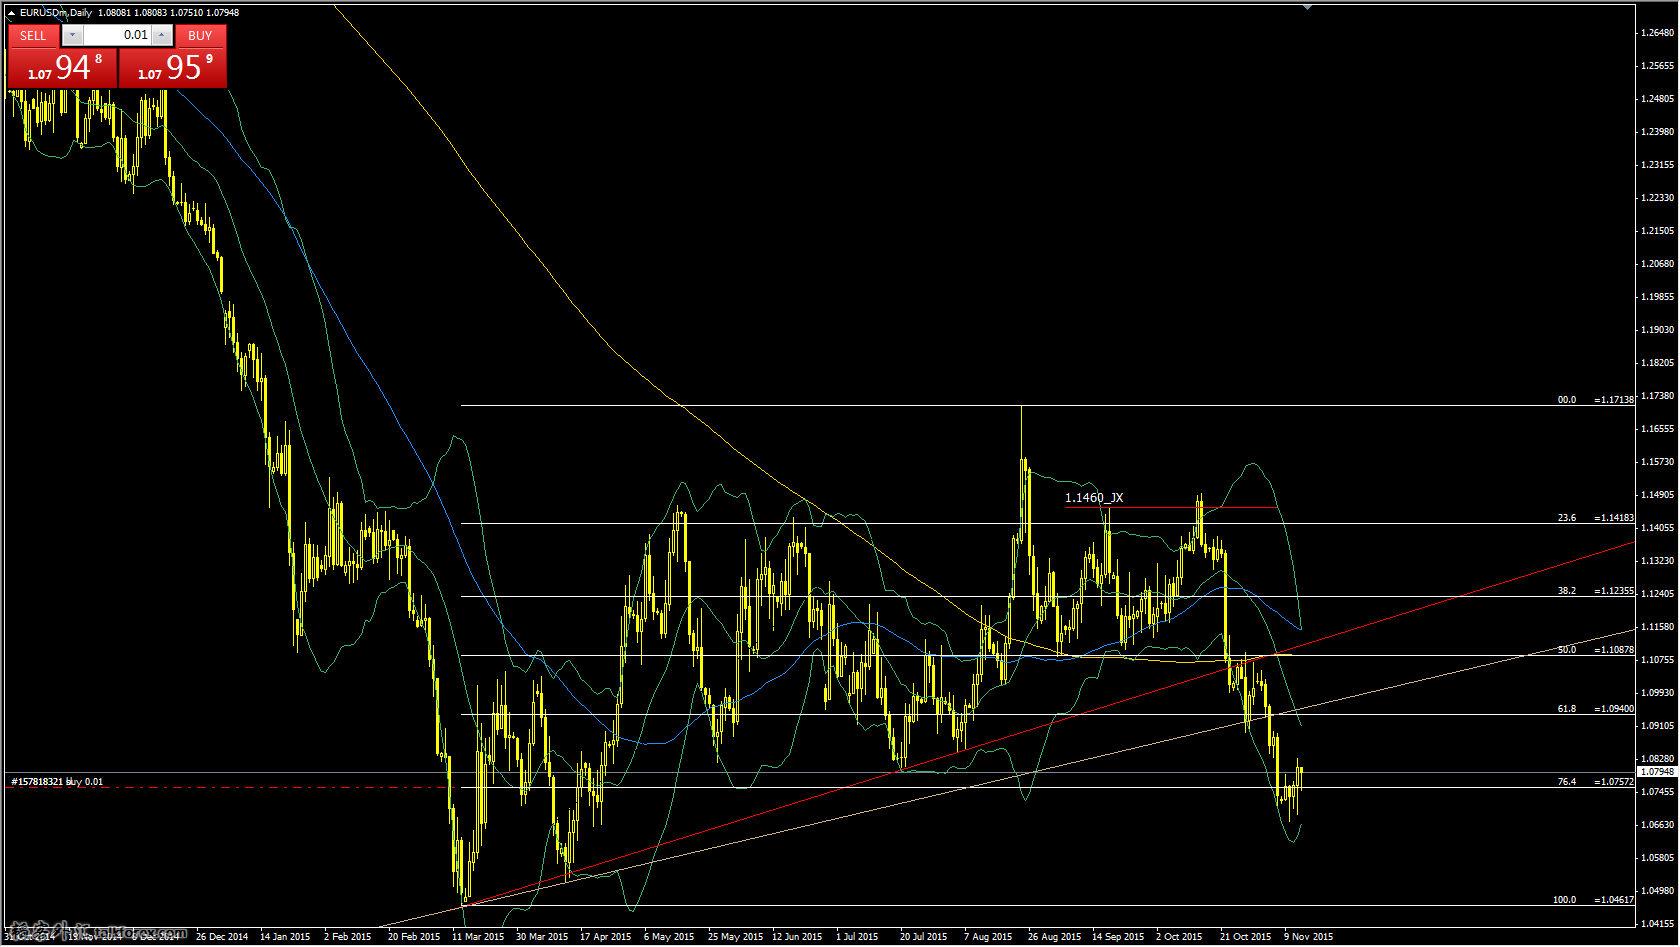Click the =1.04617 Fibonacci price value
1680x947 pixels.
(x=1614, y=899)
